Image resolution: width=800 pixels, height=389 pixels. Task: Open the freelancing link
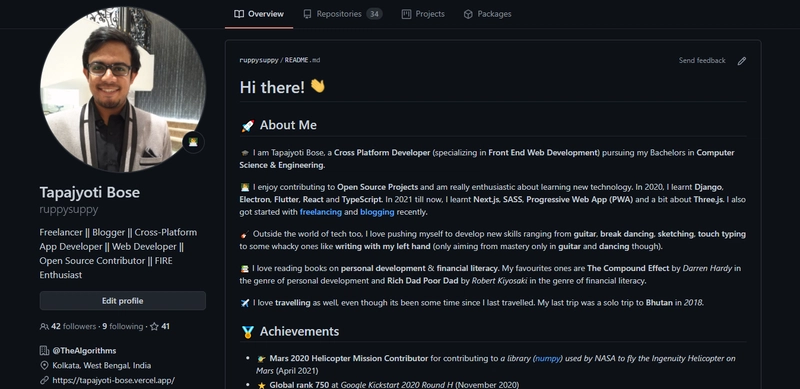click(x=321, y=212)
